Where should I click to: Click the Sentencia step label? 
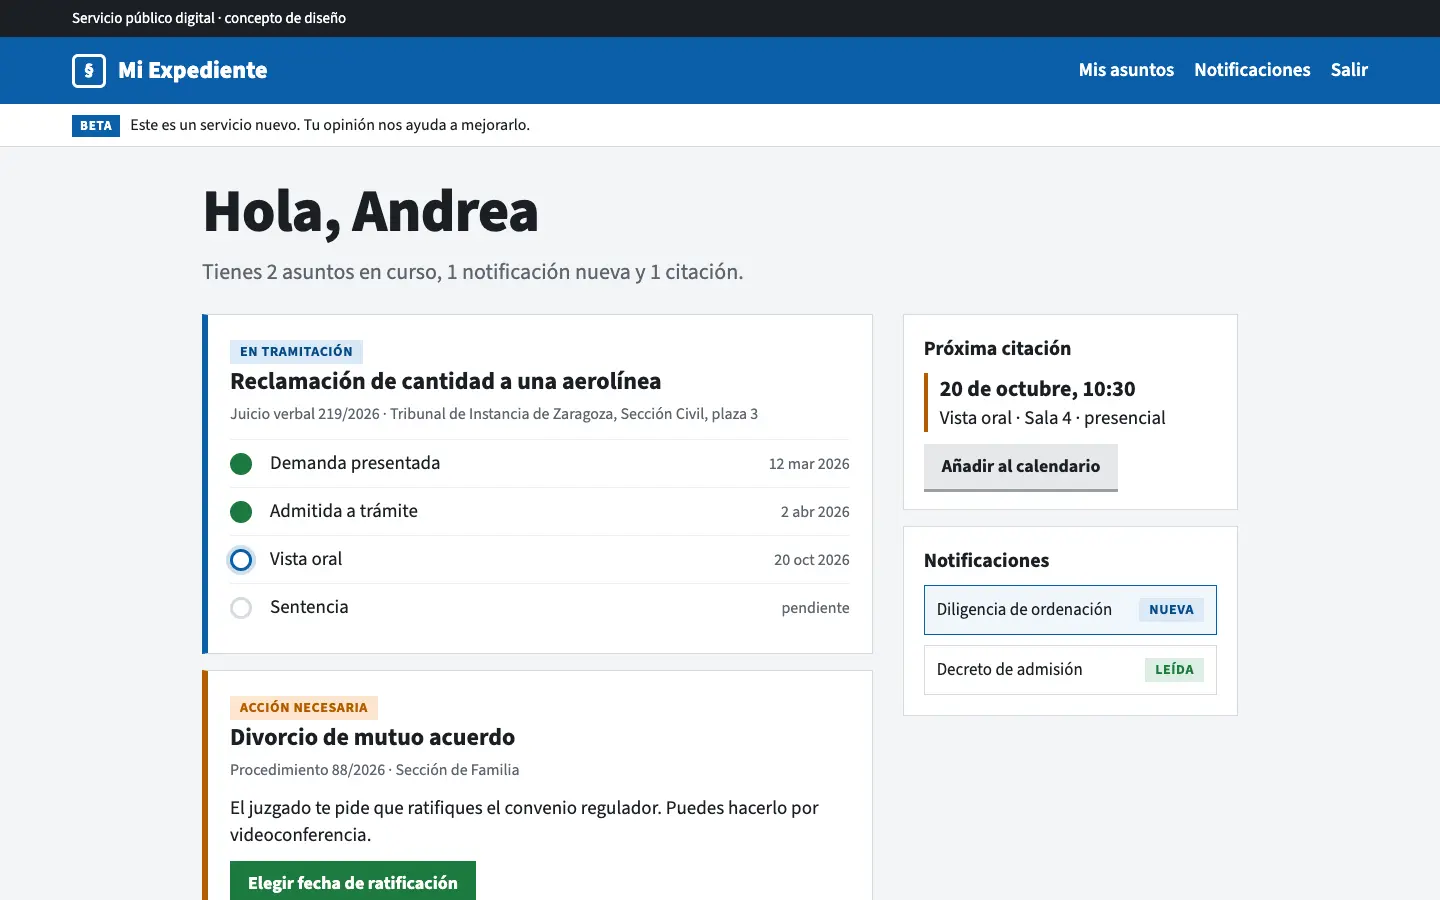point(309,607)
